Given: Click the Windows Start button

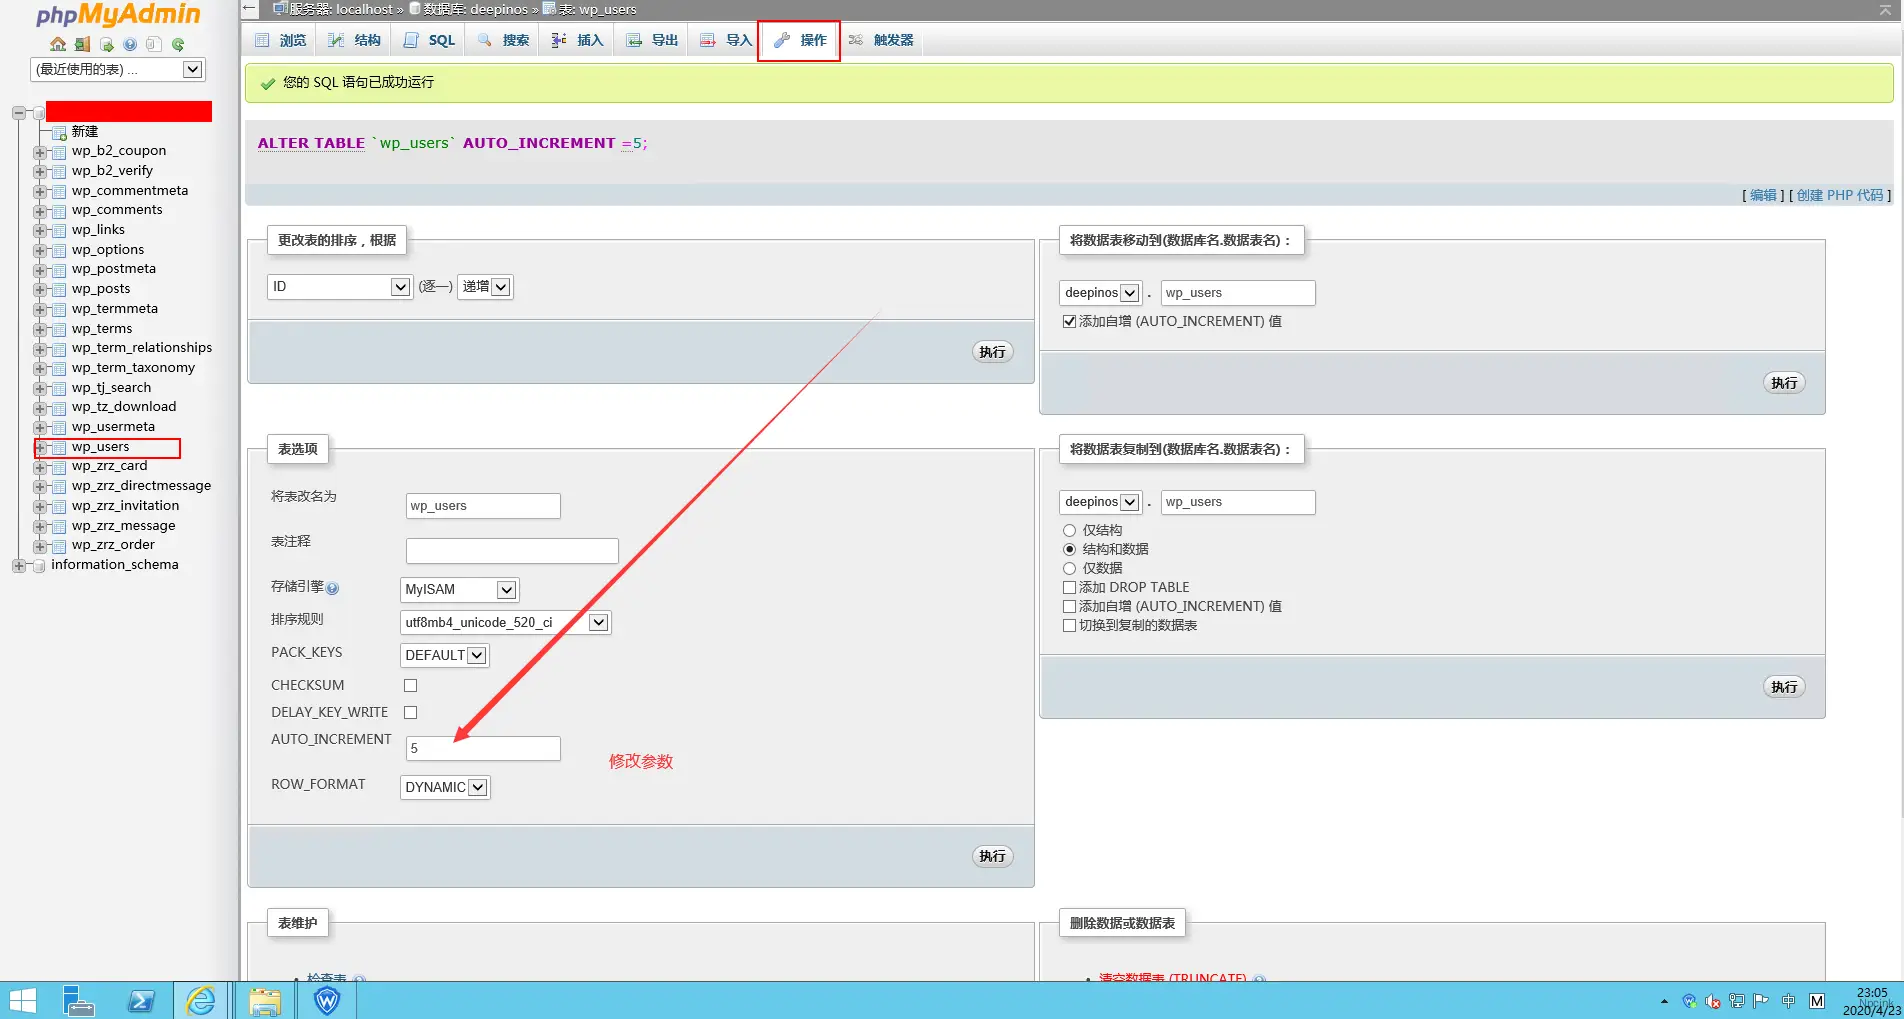Looking at the screenshot, I should (22, 1000).
